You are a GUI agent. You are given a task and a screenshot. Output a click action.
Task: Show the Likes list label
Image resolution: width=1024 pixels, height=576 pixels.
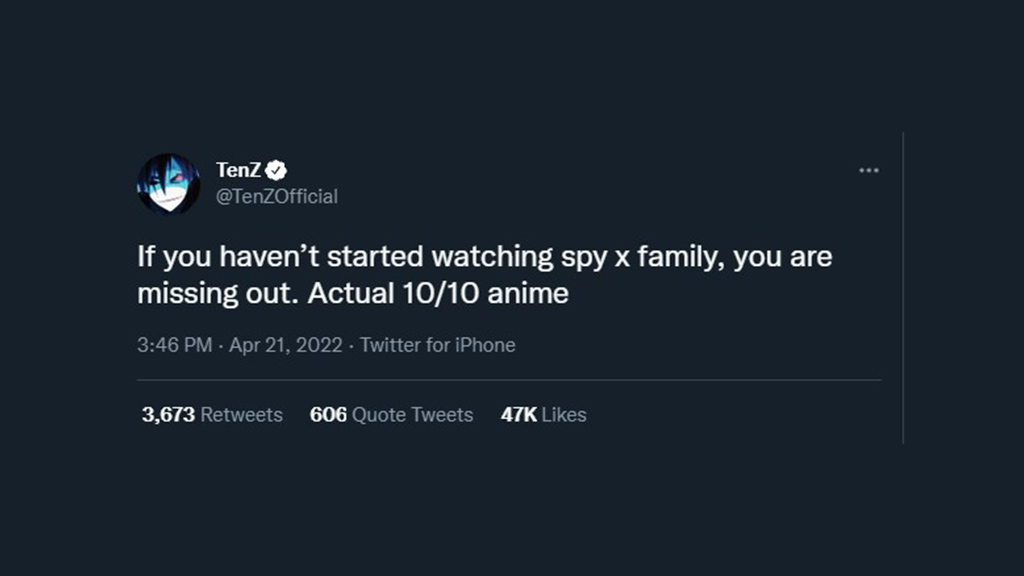[x=564, y=414]
